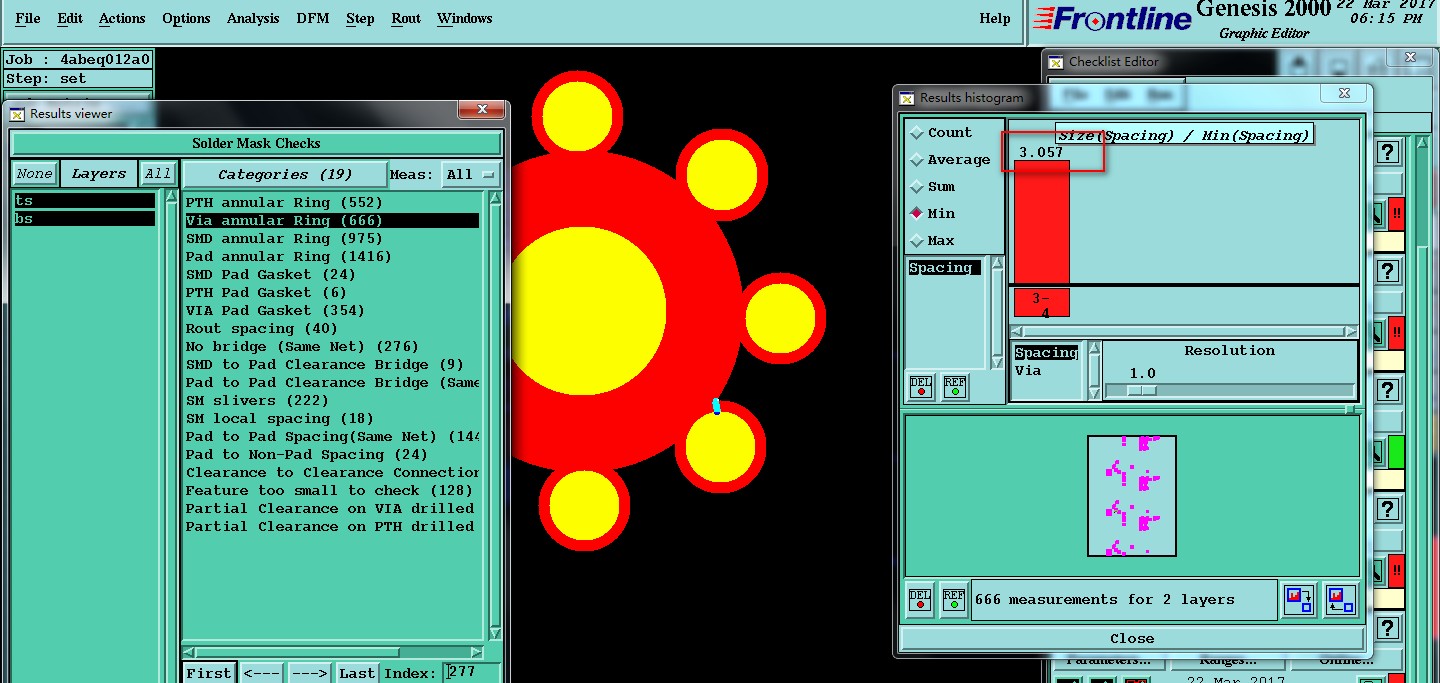The width and height of the screenshot is (1440, 683).
Task: Open the File menu
Action: tap(28, 18)
